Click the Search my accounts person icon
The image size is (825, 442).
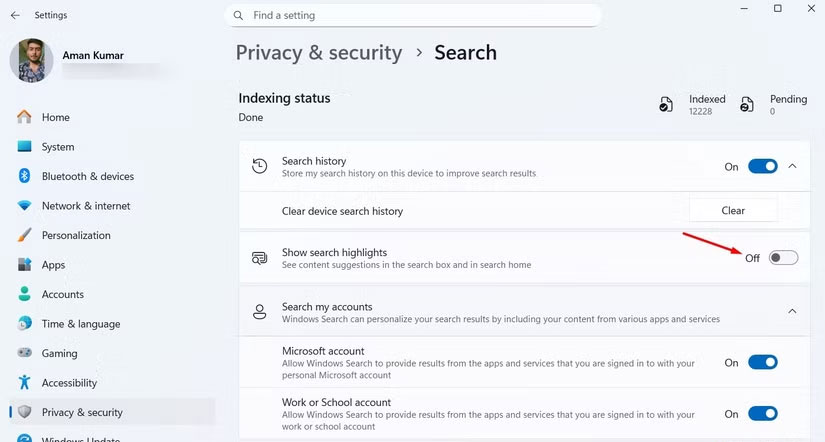(x=260, y=312)
